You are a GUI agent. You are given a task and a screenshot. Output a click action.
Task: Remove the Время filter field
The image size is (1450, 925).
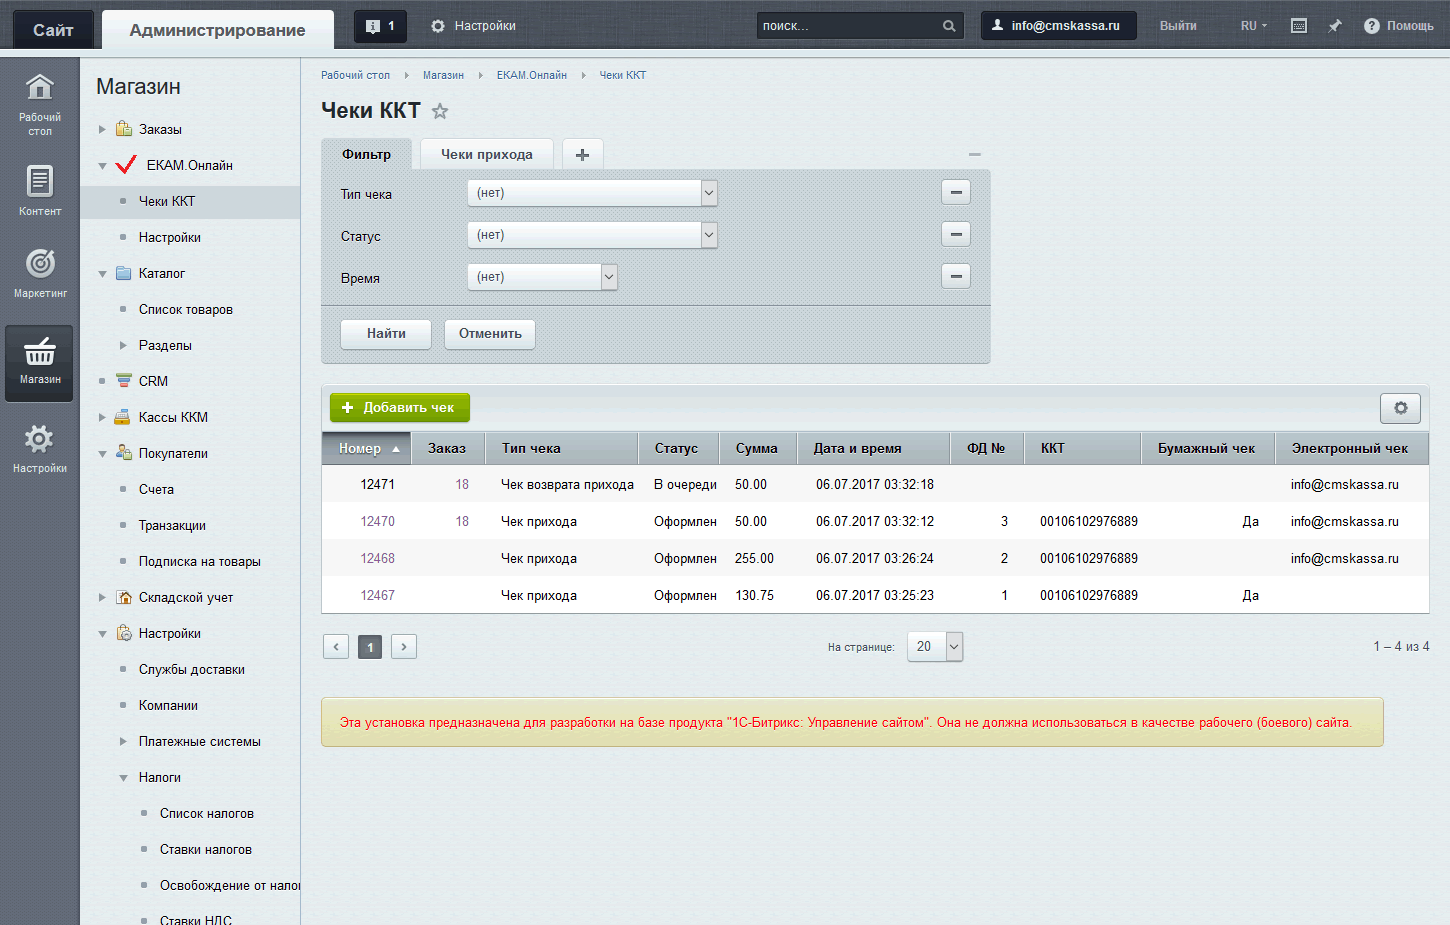coord(956,276)
